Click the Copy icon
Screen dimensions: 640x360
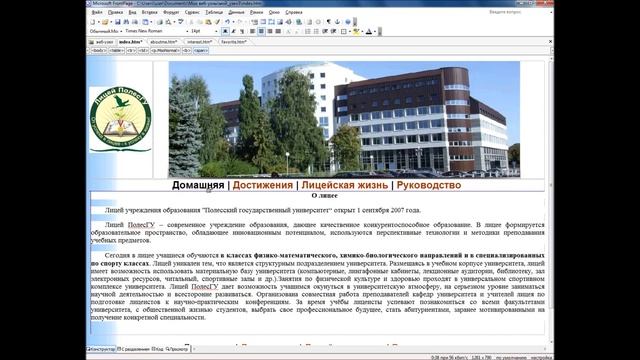click(x=200, y=22)
